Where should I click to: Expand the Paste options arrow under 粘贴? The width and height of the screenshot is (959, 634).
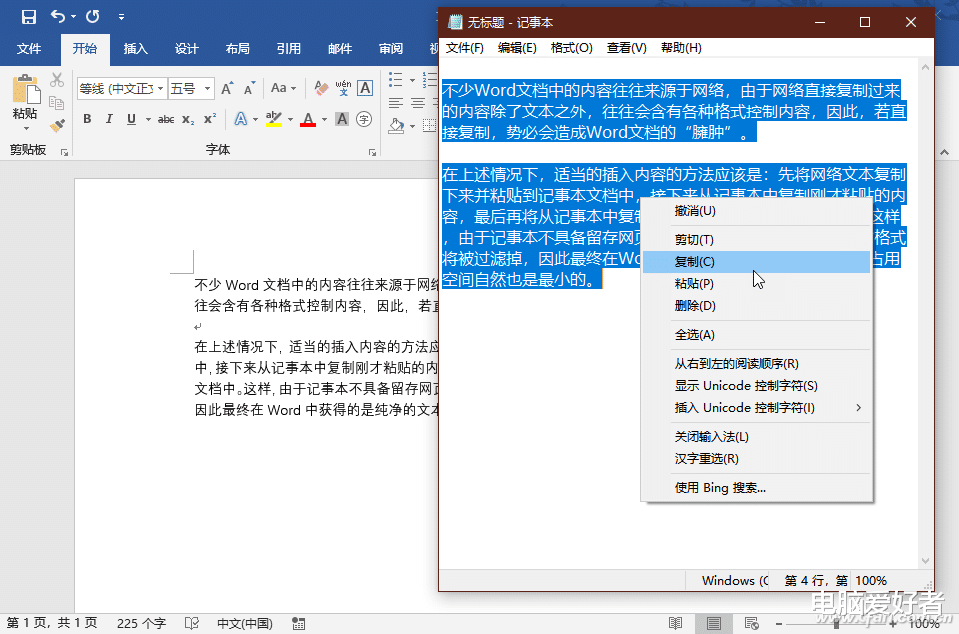coord(26,128)
